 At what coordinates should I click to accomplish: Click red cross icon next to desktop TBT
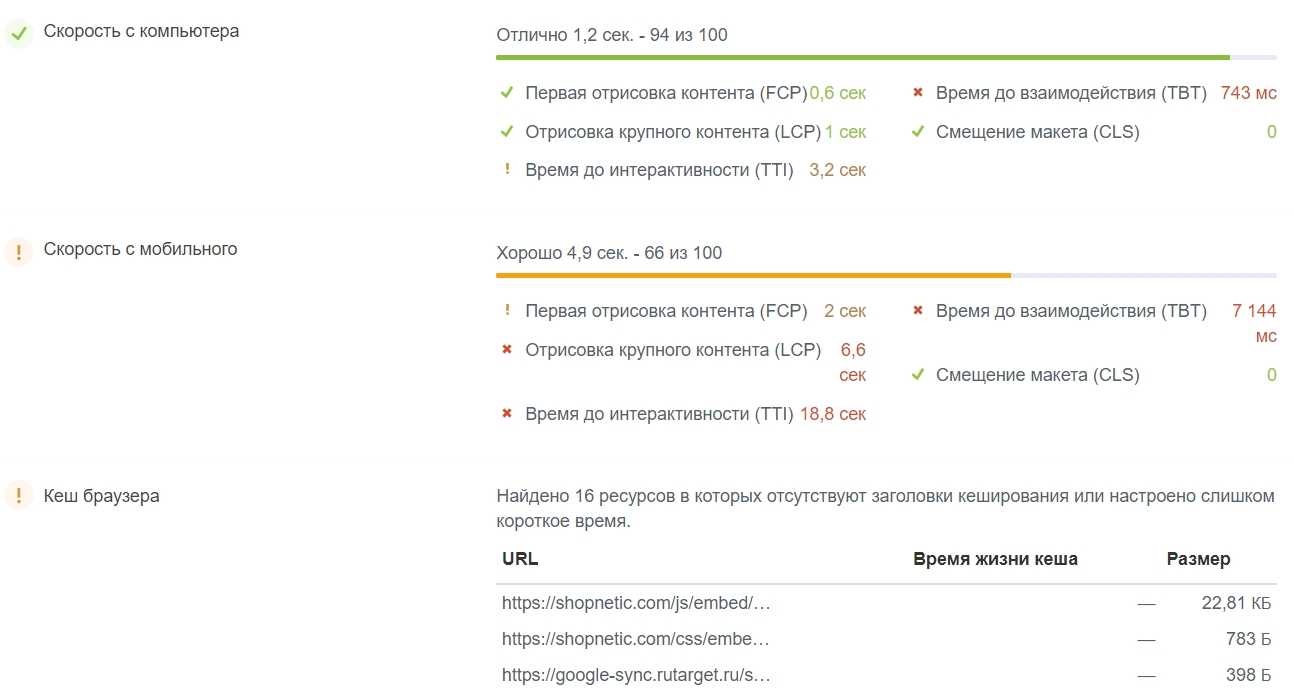pyautogui.click(x=917, y=93)
